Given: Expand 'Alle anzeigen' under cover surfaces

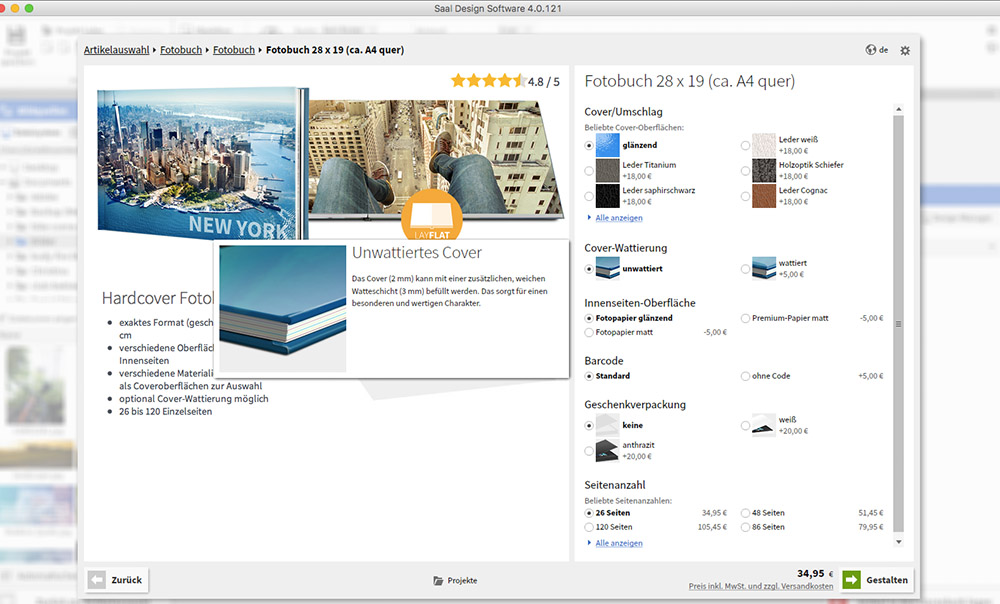Looking at the screenshot, I should pos(619,217).
